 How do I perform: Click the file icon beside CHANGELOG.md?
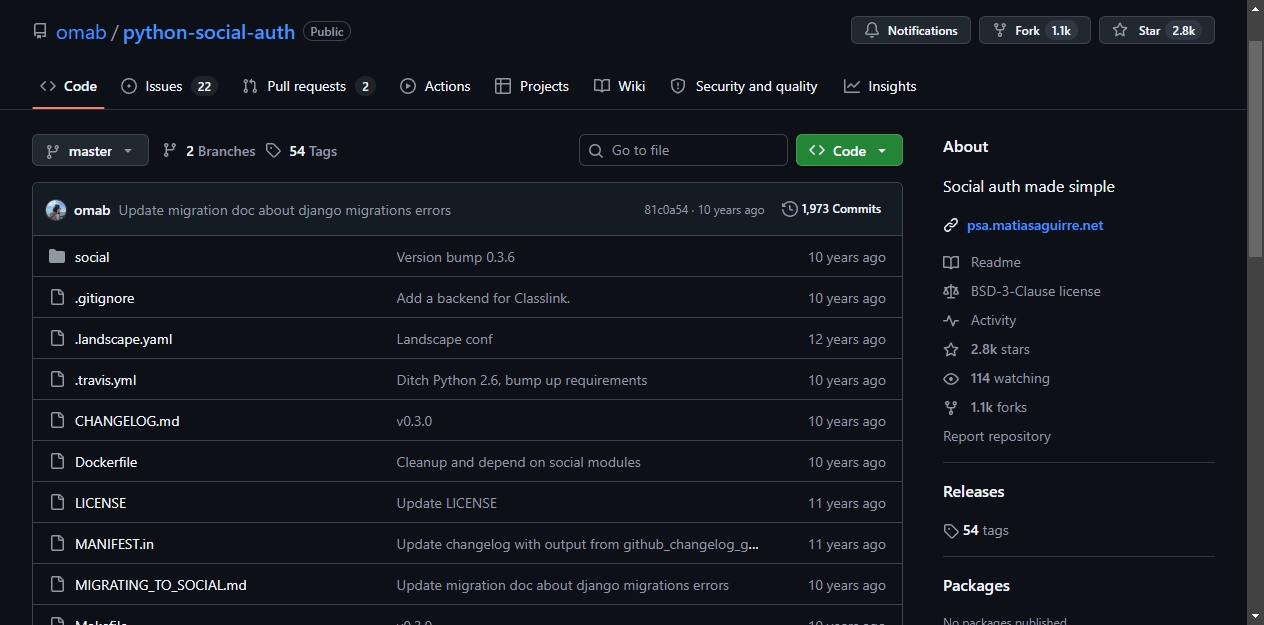pos(57,421)
